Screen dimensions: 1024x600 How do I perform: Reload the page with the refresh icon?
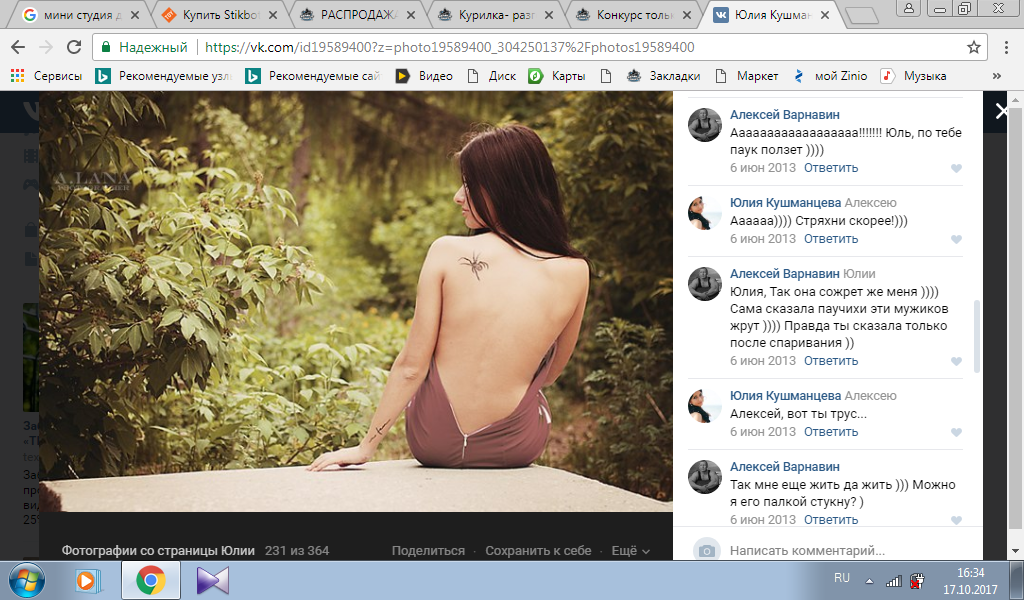73,47
